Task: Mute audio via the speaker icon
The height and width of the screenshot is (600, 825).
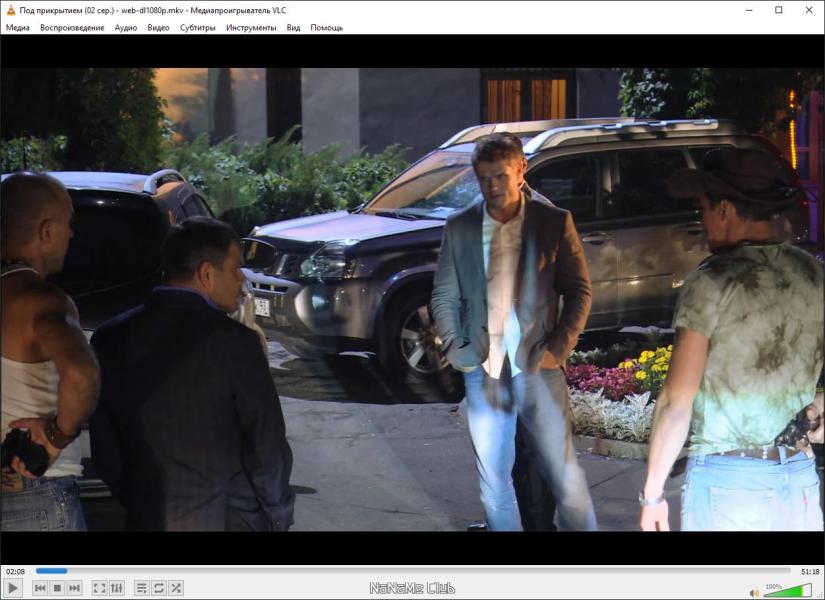Action: pos(754,593)
